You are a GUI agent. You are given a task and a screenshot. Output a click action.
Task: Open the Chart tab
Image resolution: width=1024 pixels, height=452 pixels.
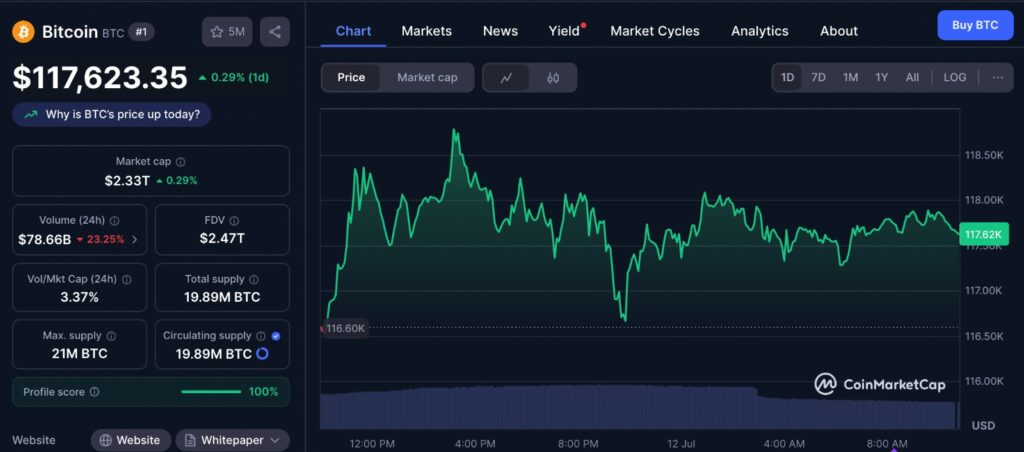coord(353,31)
